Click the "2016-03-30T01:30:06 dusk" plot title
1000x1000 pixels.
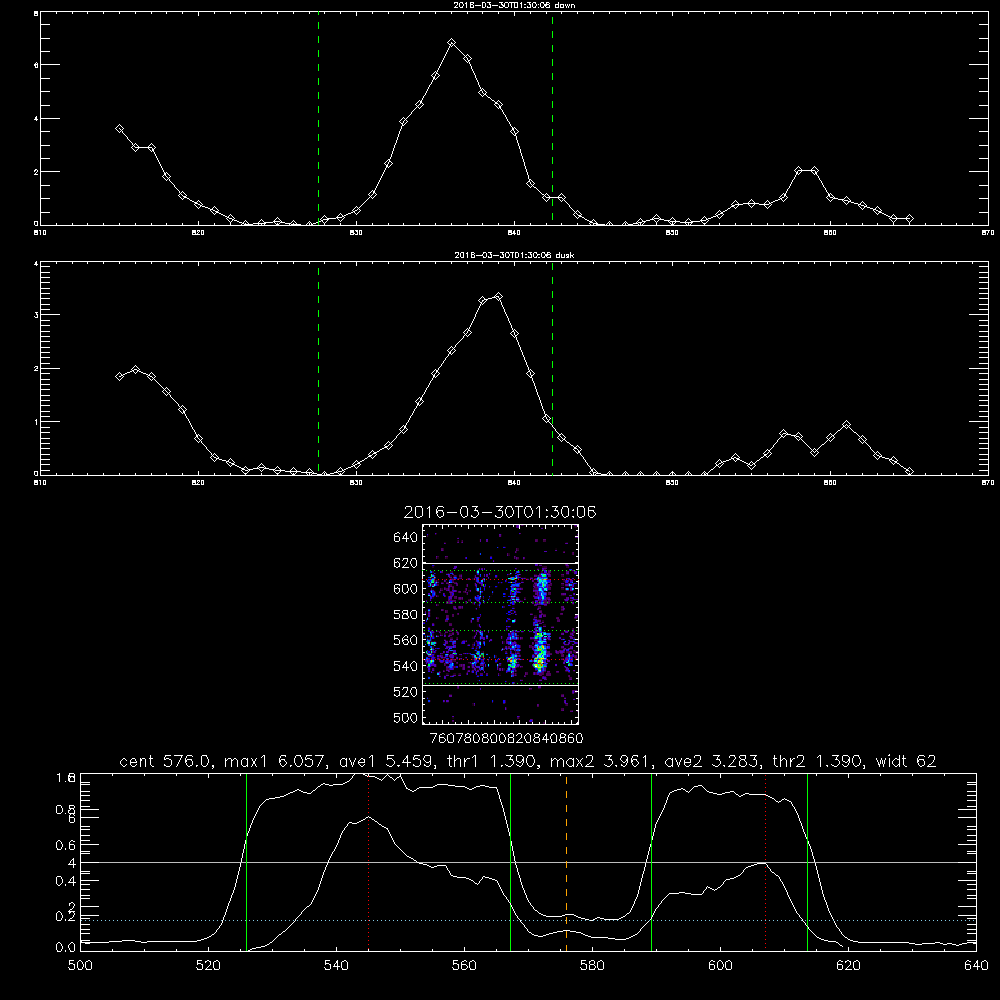click(514, 254)
